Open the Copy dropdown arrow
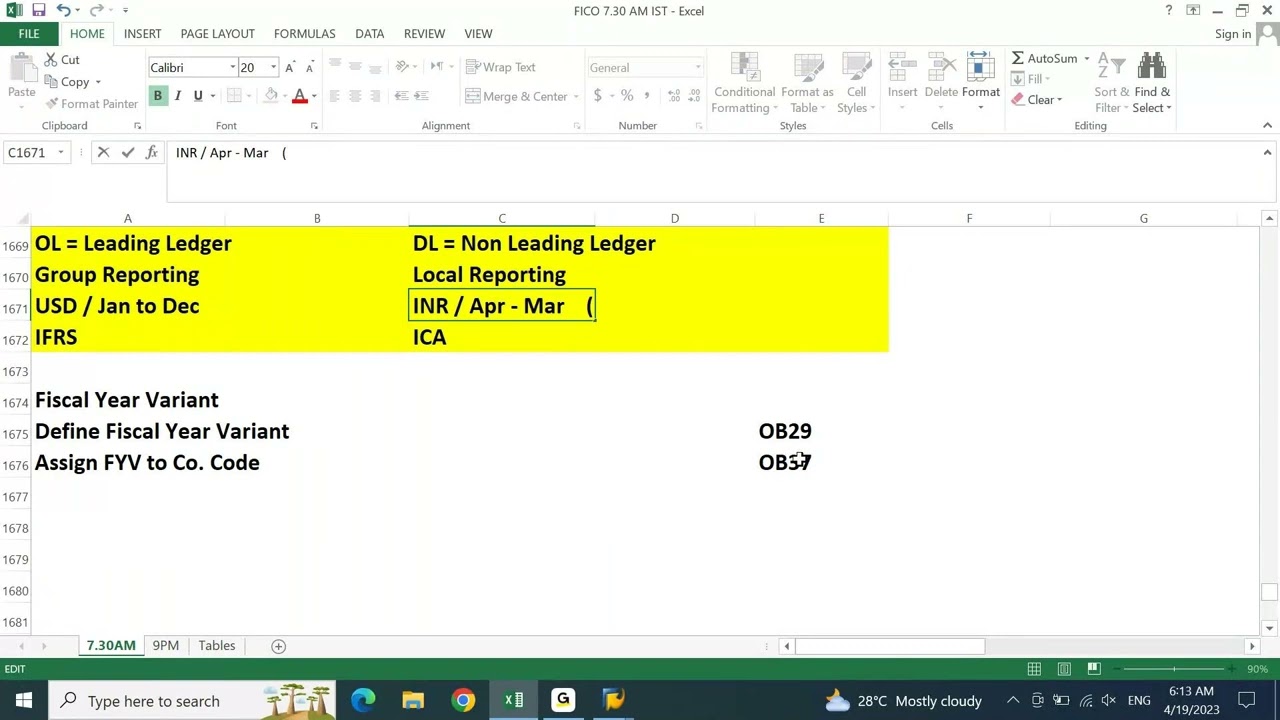Image resolution: width=1280 pixels, height=720 pixels. pyautogui.click(x=98, y=82)
